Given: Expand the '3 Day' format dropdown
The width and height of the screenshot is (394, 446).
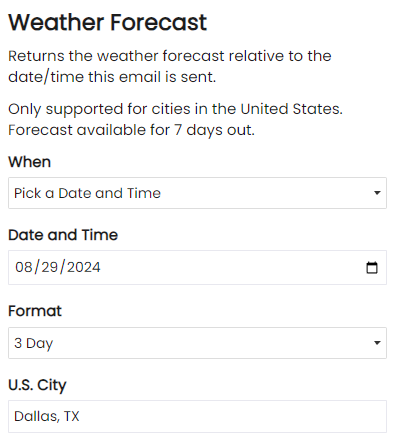Looking at the screenshot, I should pos(197,343).
